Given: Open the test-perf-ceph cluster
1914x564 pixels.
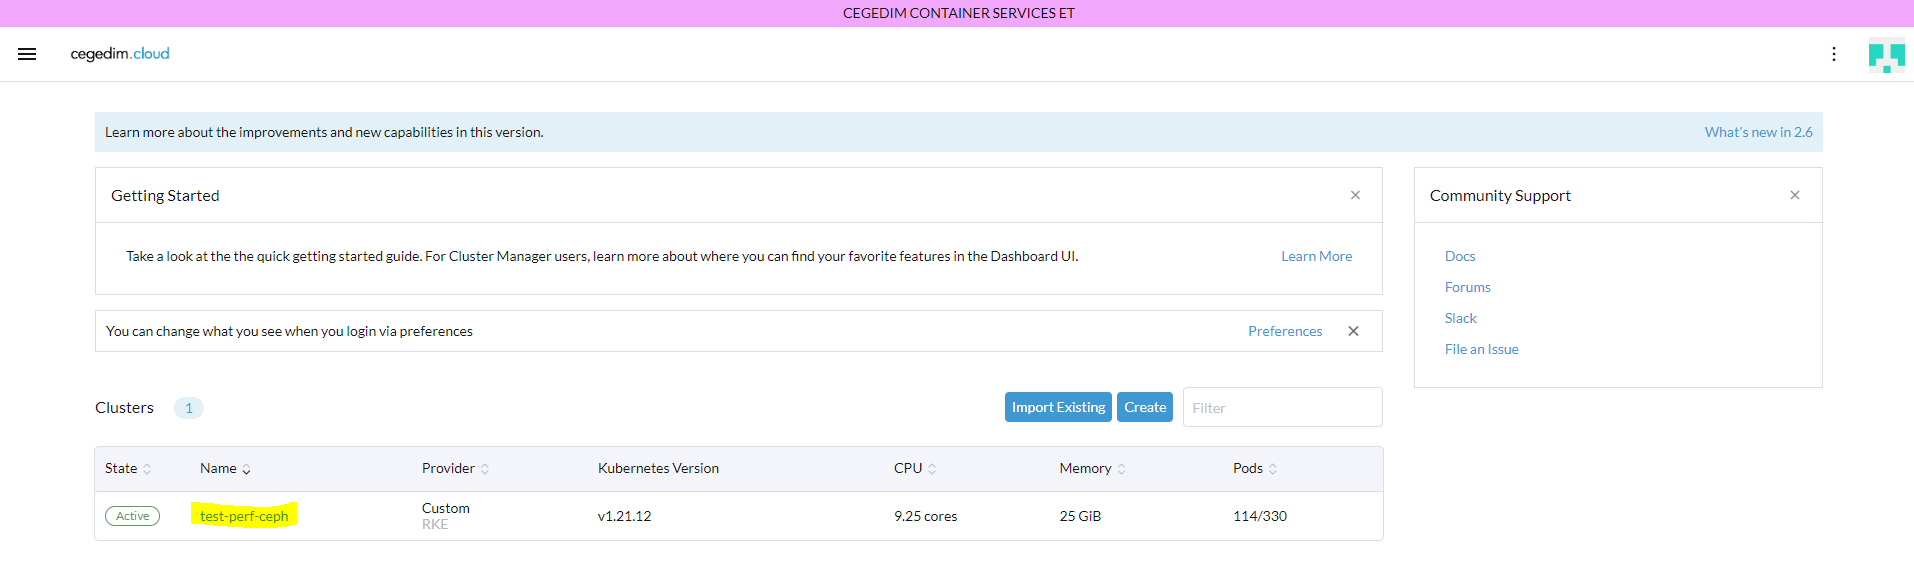Looking at the screenshot, I should 244,516.
